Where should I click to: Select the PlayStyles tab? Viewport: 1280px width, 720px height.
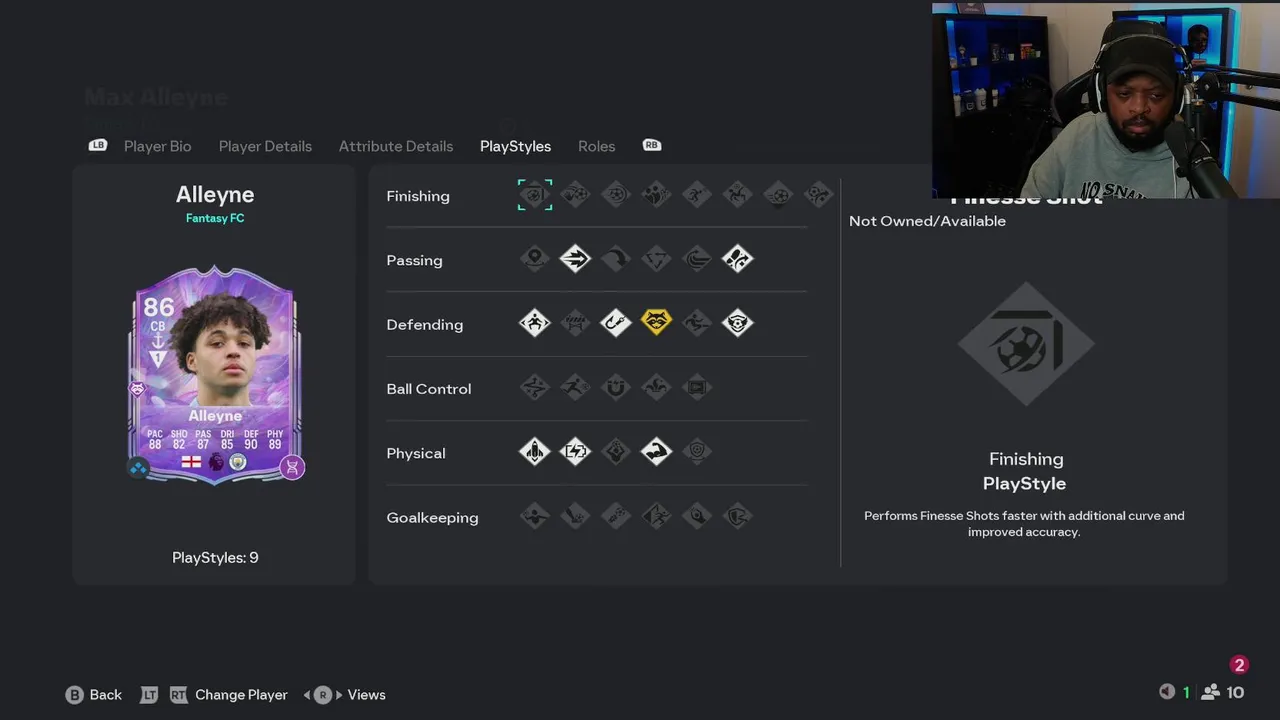click(x=515, y=146)
